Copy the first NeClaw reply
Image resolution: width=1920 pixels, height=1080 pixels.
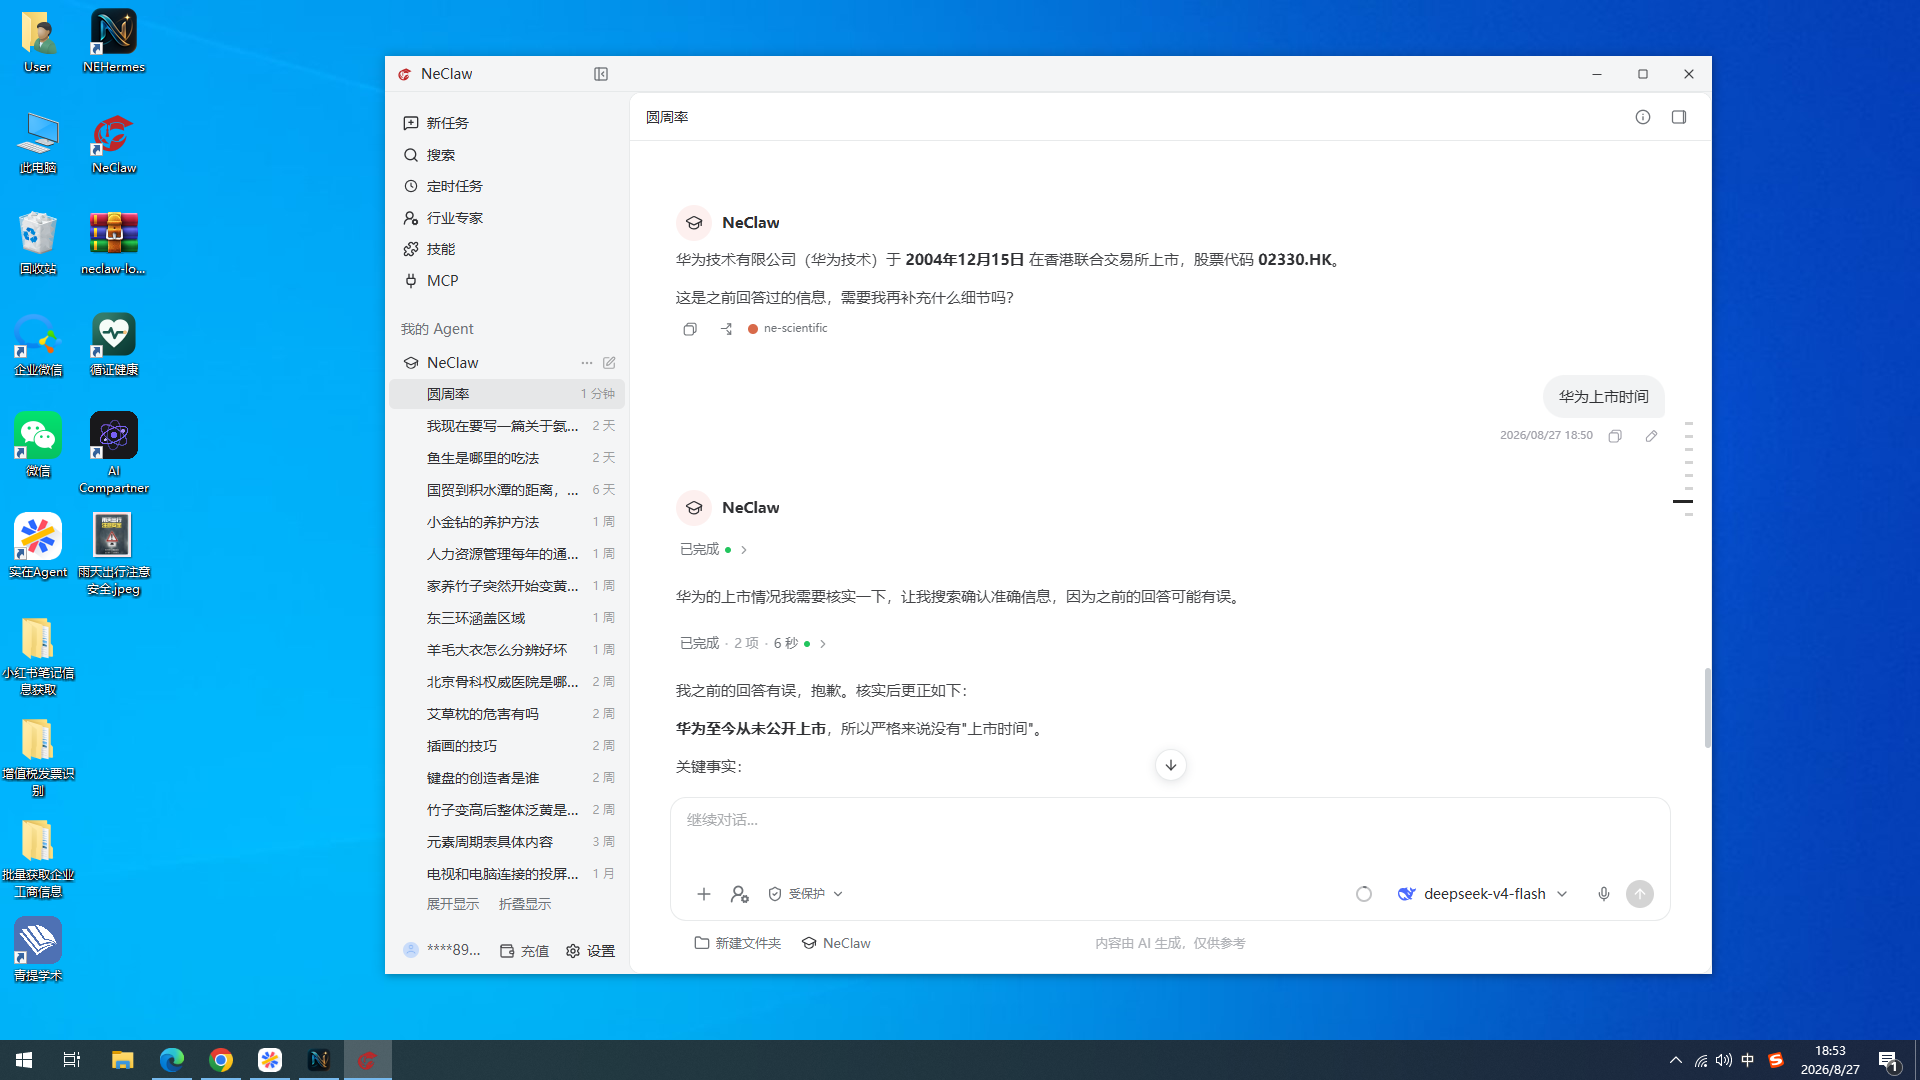coord(690,329)
